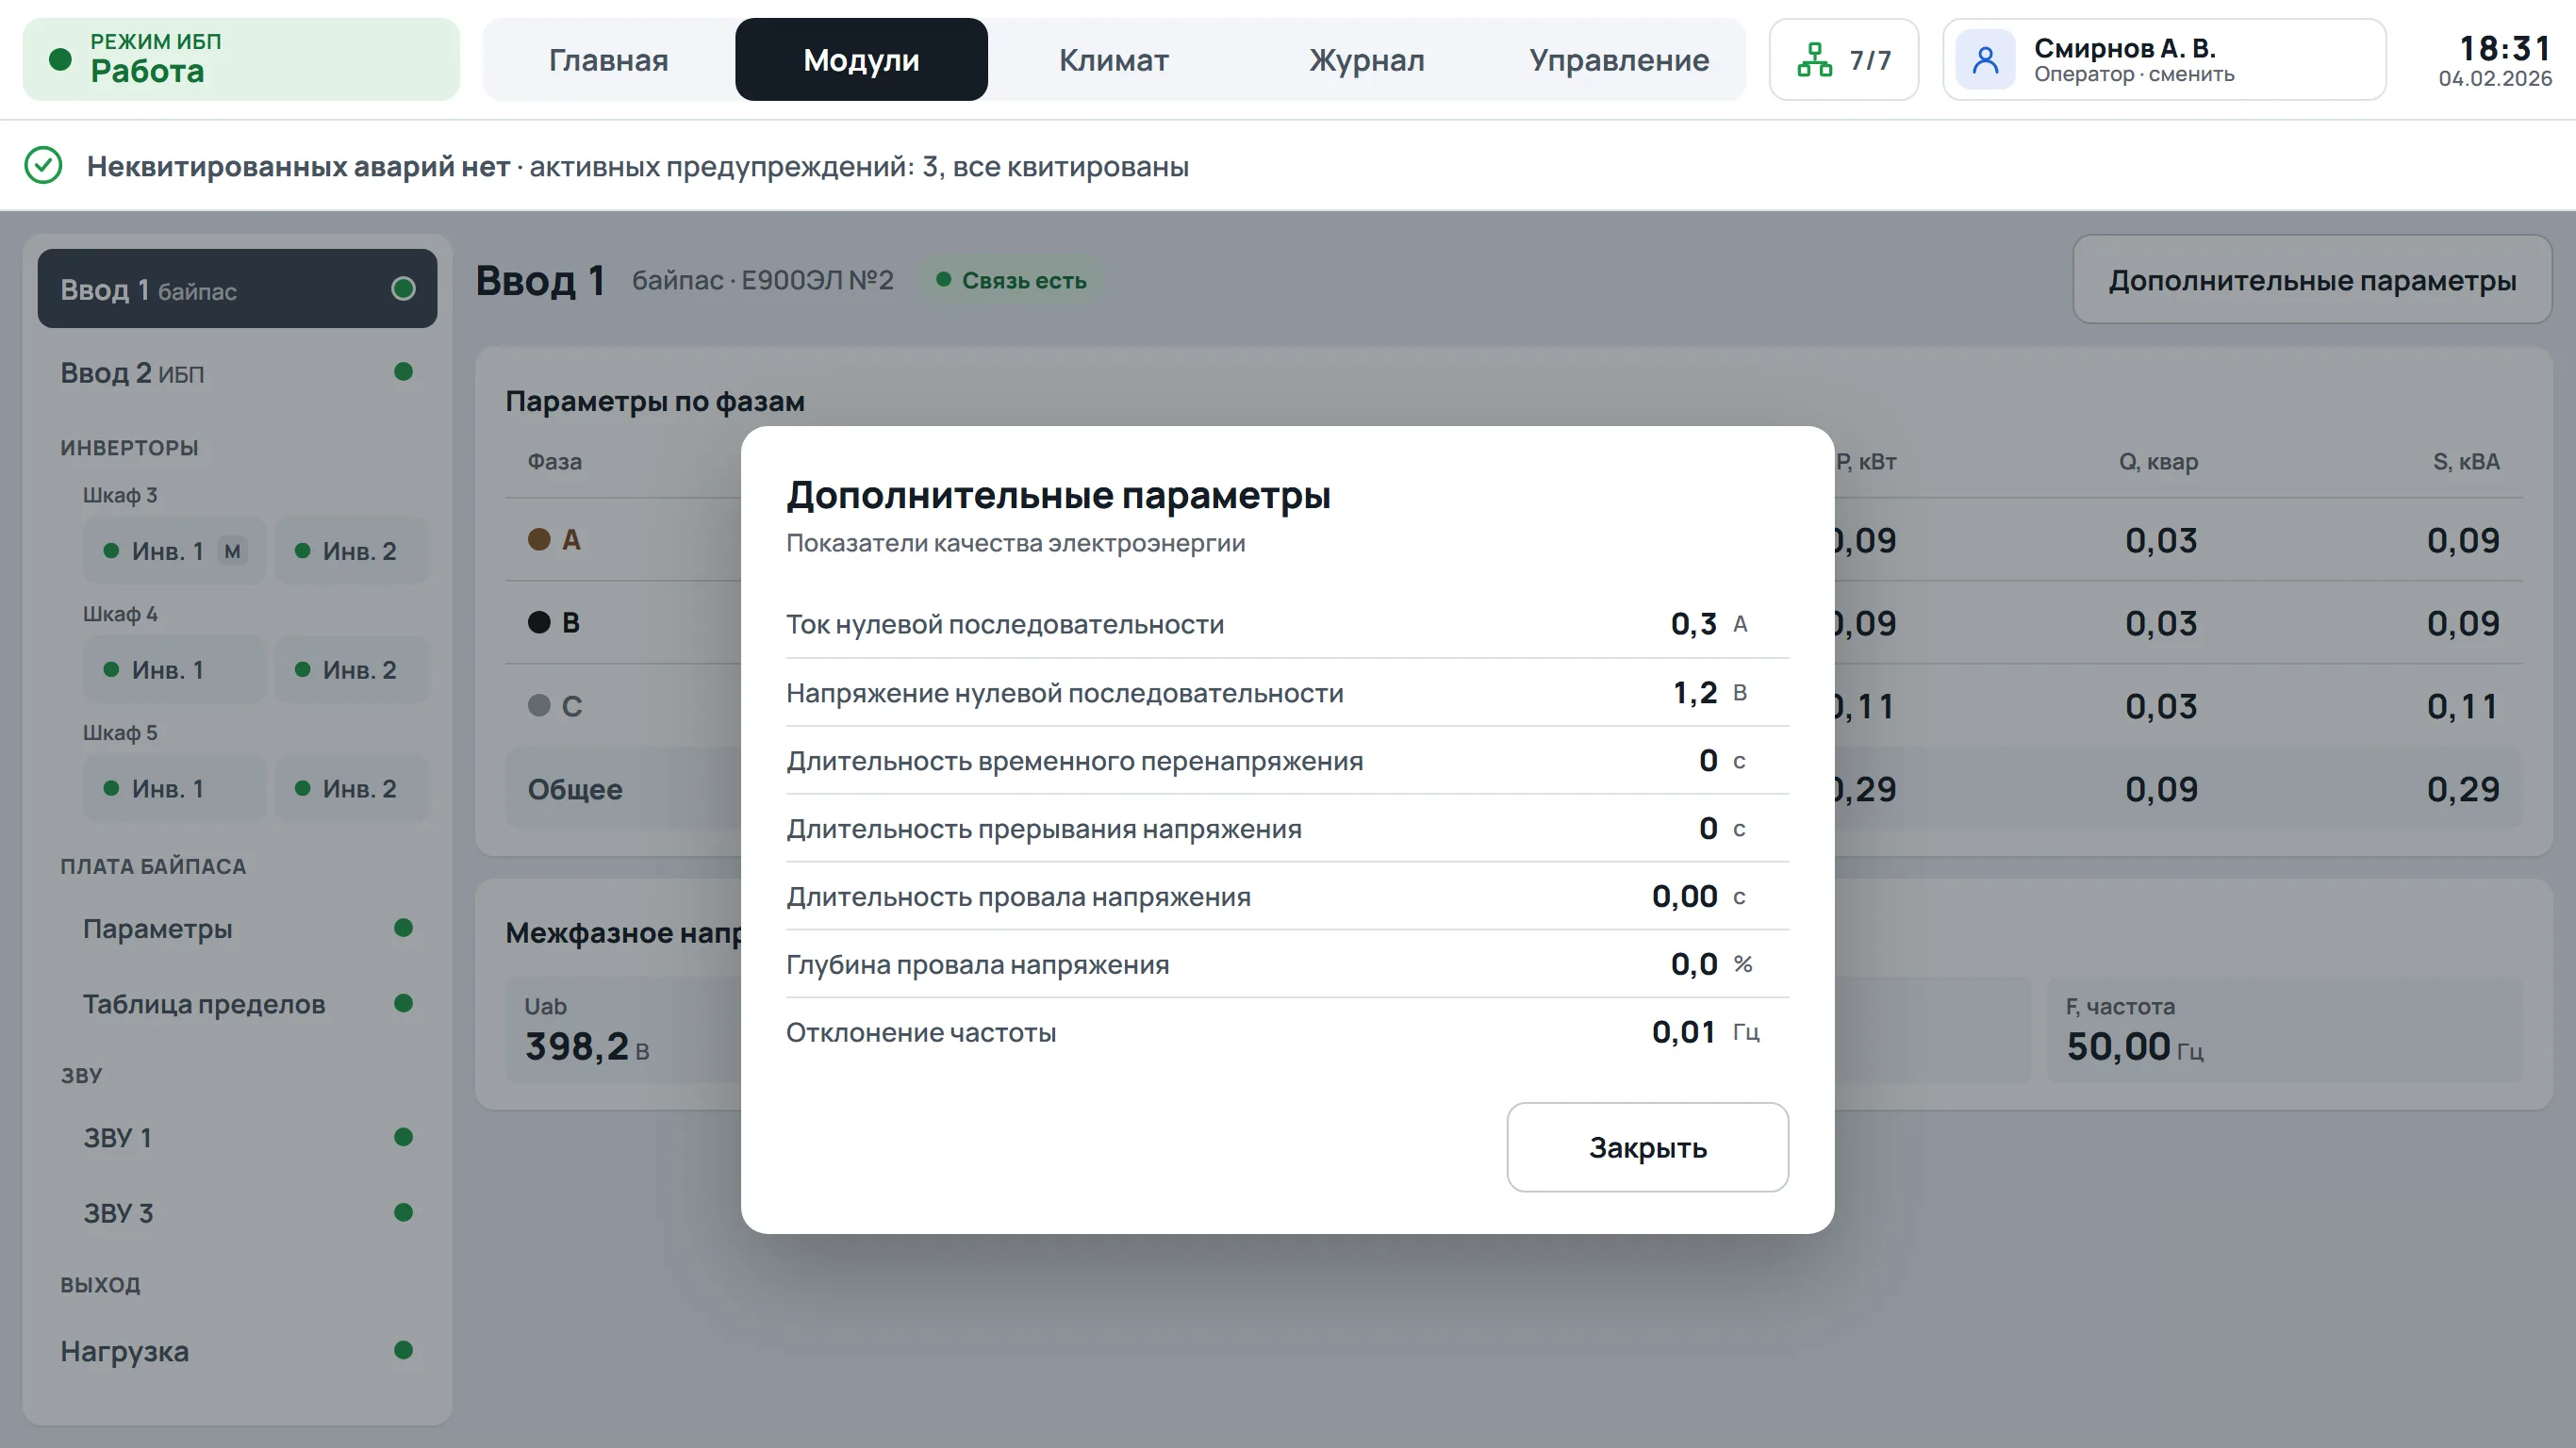Image resolution: width=2576 pixels, height=1448 pixels.
Task: Click the user profile avatar icon
Action: coord(1985,60)
